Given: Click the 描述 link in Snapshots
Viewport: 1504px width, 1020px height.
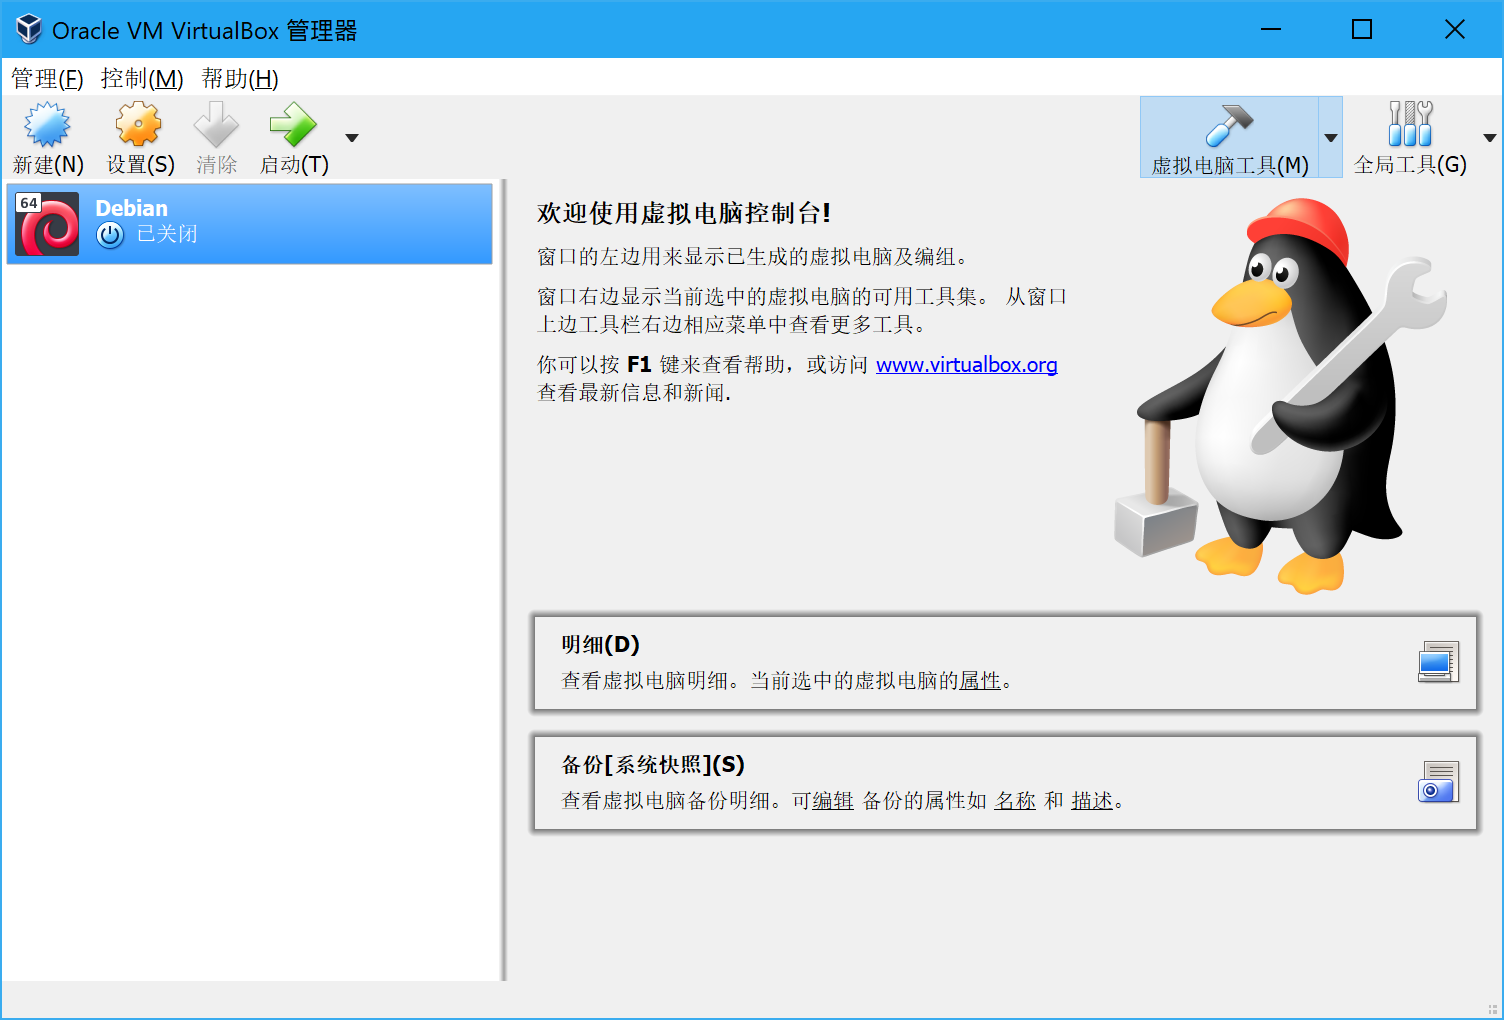Looking at the screenshot, I should click(1092, 801).
